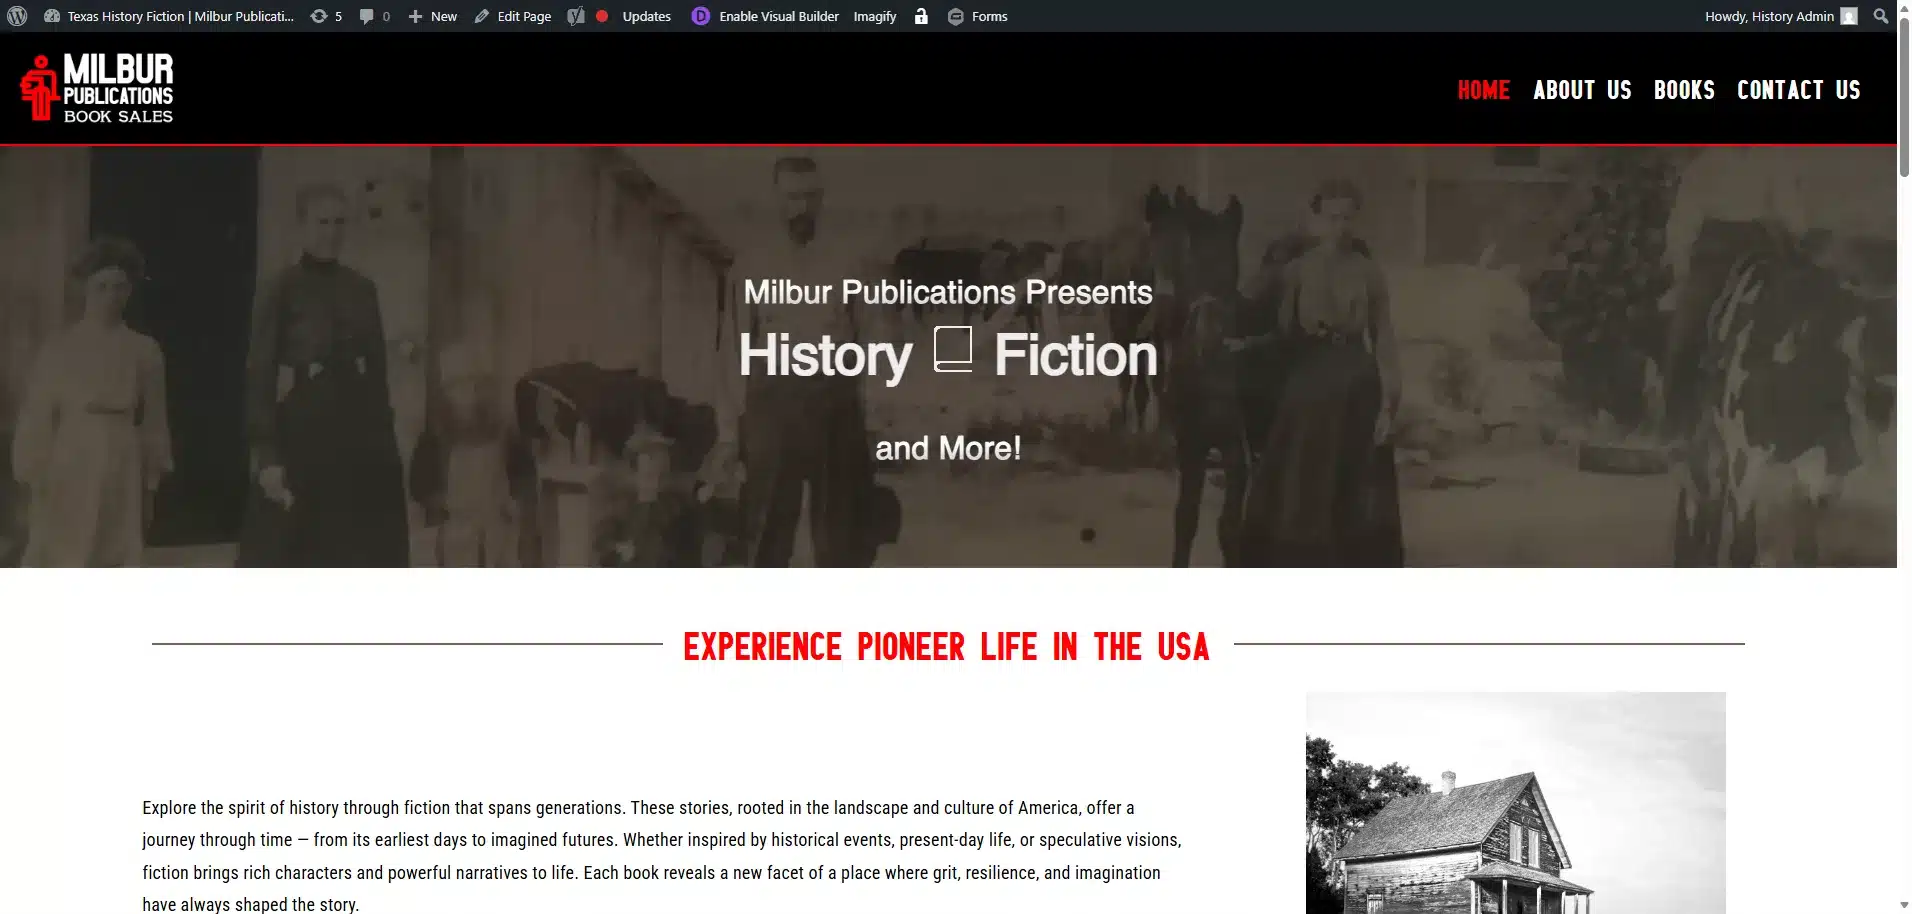Click the search magnifier in admin bar
Image resolution: width=1912 pixels, height=914 pixels.
(x=1880, y=16)
